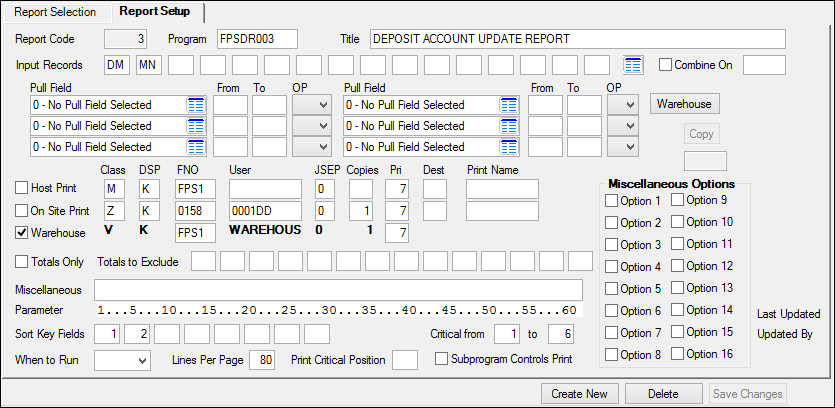Viewport: 835px width, 408px height.
Task: Switch to the Report Selection tab
Action: [x=56, y=12]
